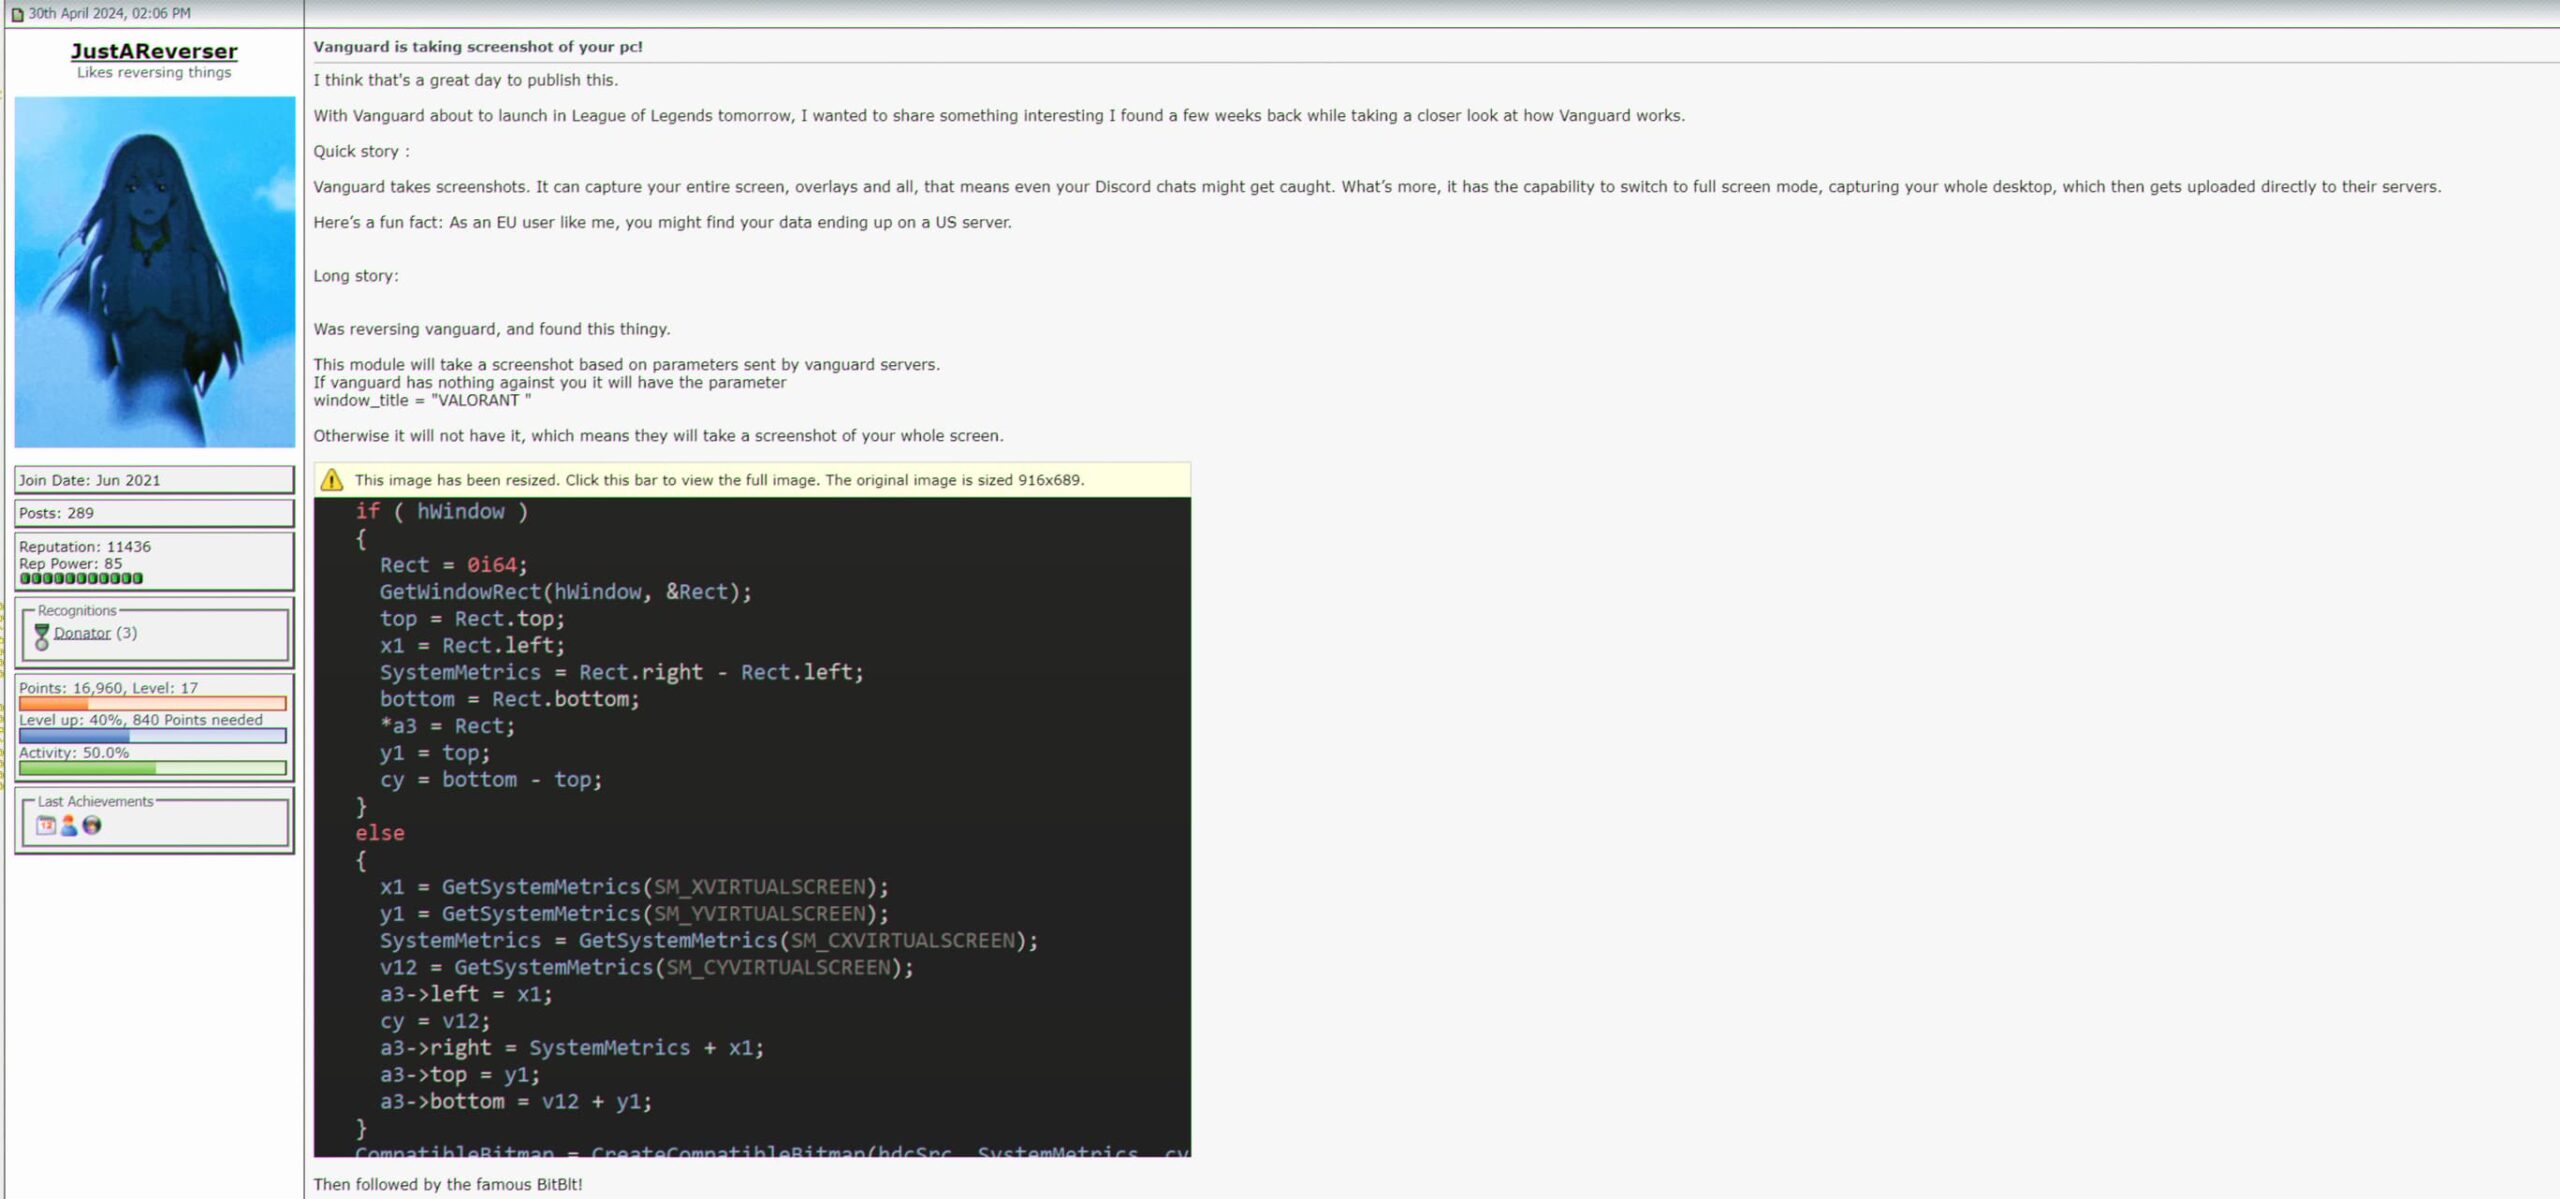Viewport: 2560px width, 1199px height.
Task: Click the 'Here's a fun fact' sentence
Action: coord(662,223)
